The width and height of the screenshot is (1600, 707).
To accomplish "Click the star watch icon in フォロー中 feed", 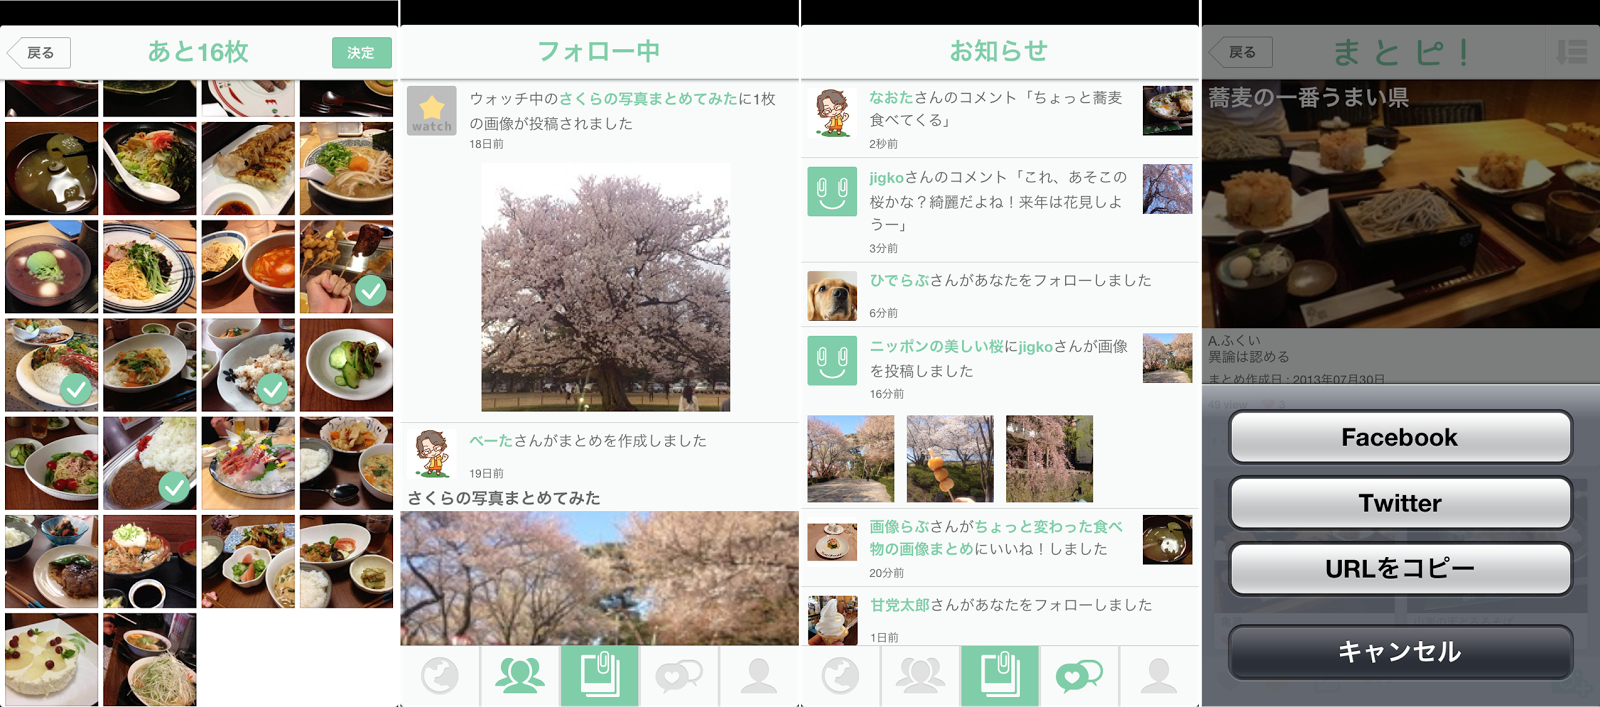I will pos(432,111).
